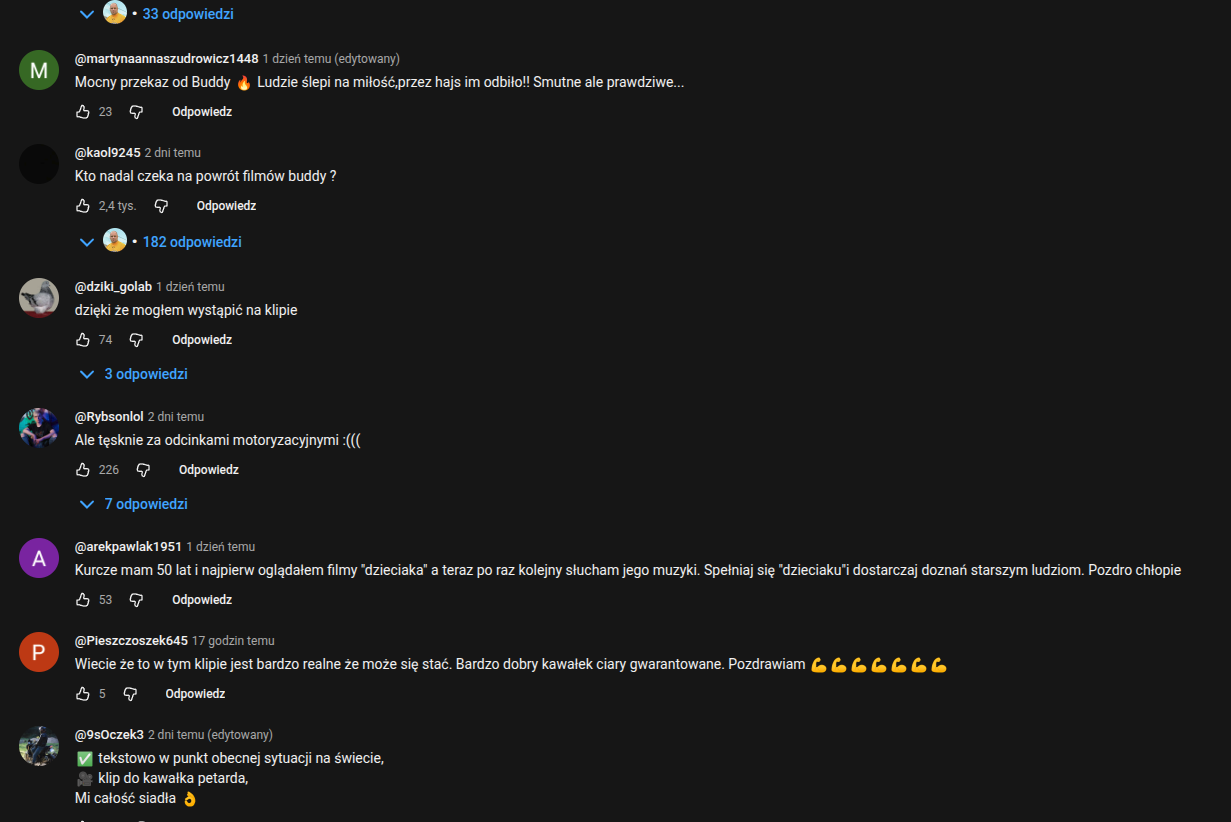Dislike the comment by @Pieszczoszek645

[x=130, y=694]
